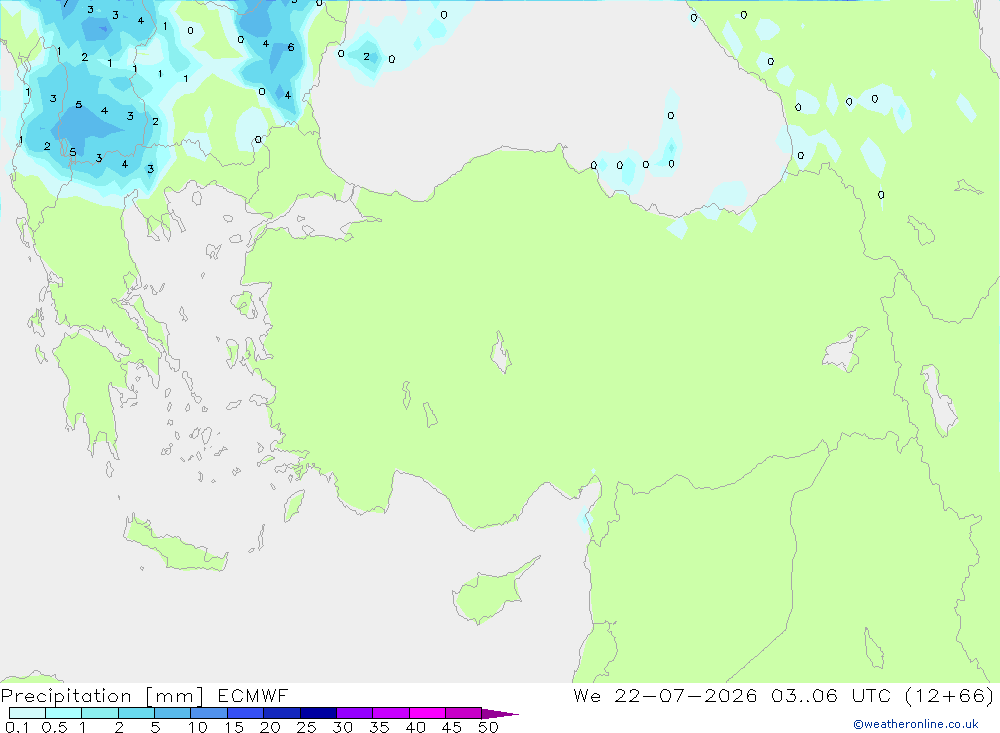Click the '0.5' legend scale label

[54, 727]
